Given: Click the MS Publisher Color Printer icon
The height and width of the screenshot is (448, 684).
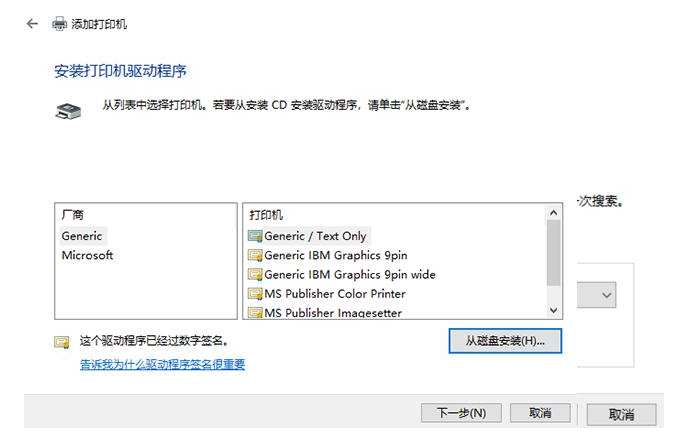Looking at the screenshot, I should (x=254, y=294).
